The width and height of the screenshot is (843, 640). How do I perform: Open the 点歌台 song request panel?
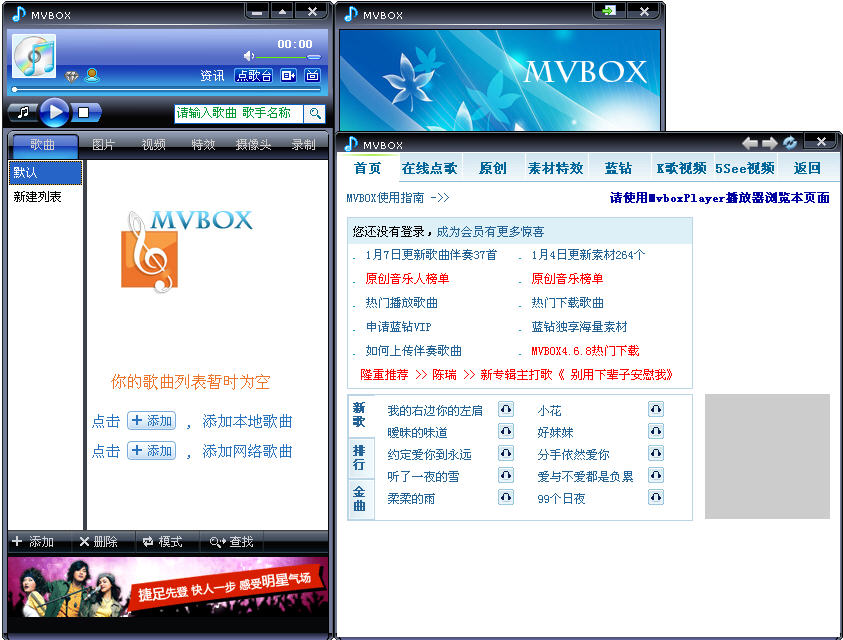click(254, 76)
